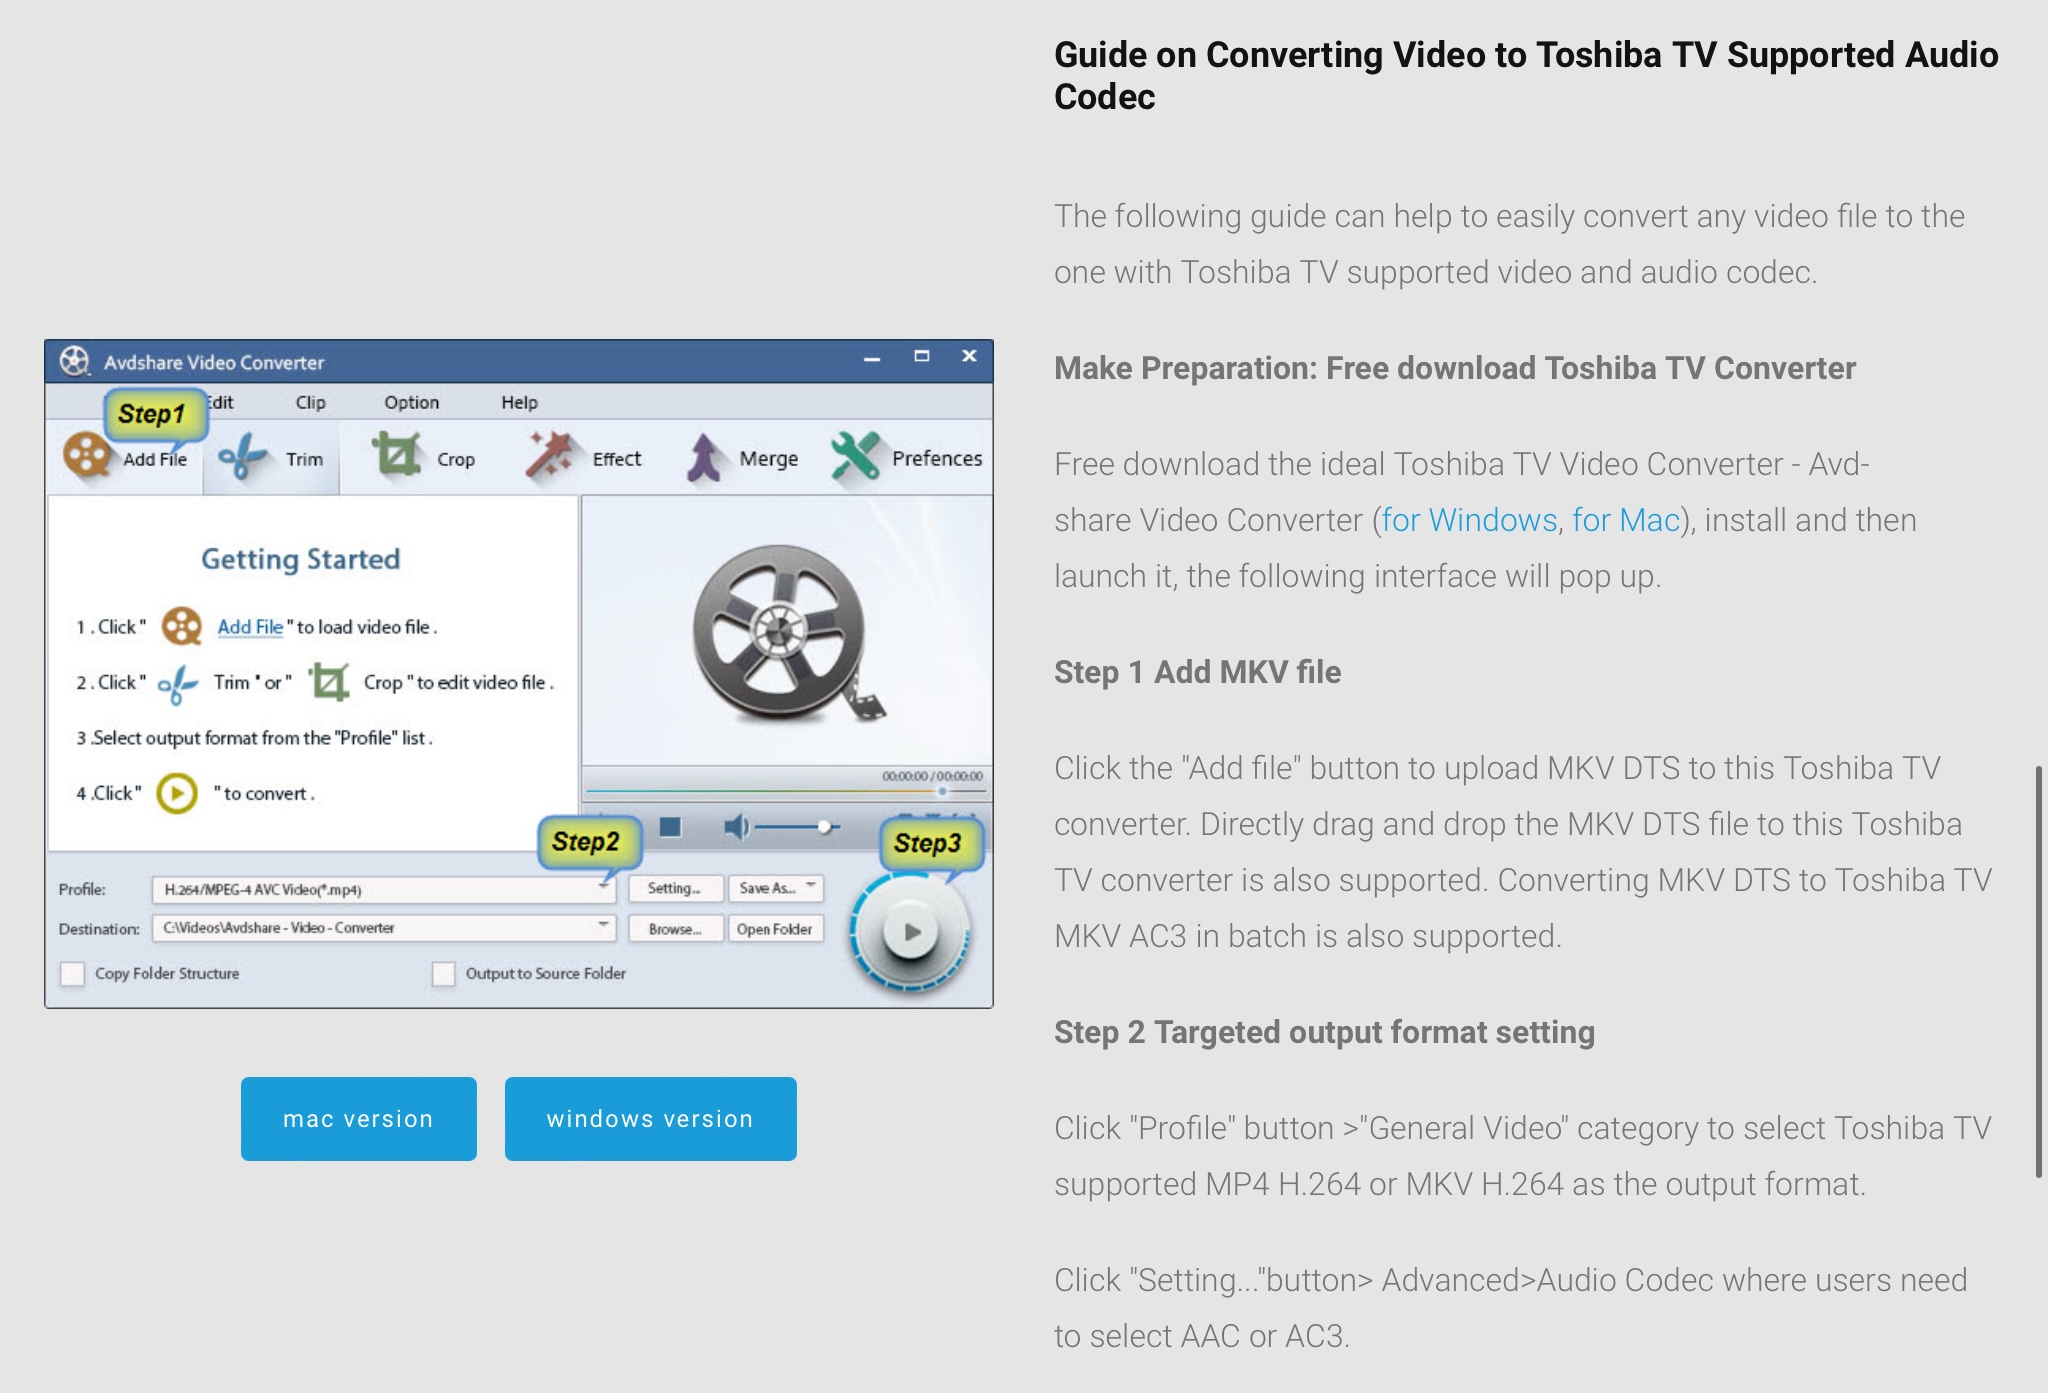Open the Help menu
This screenshot has width=2048, height=1393.
tap(519, 402)
